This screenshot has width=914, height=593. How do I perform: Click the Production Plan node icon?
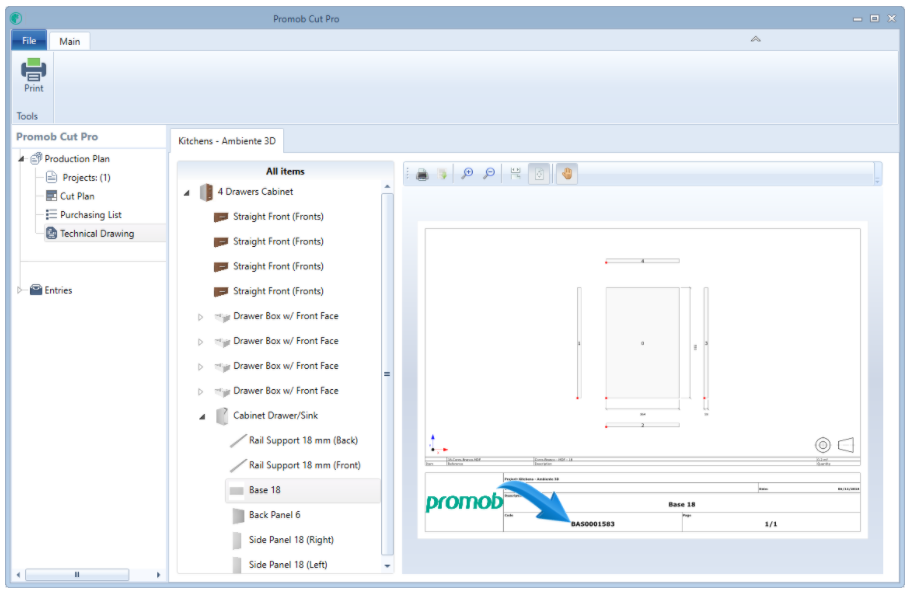click(36, 158)
